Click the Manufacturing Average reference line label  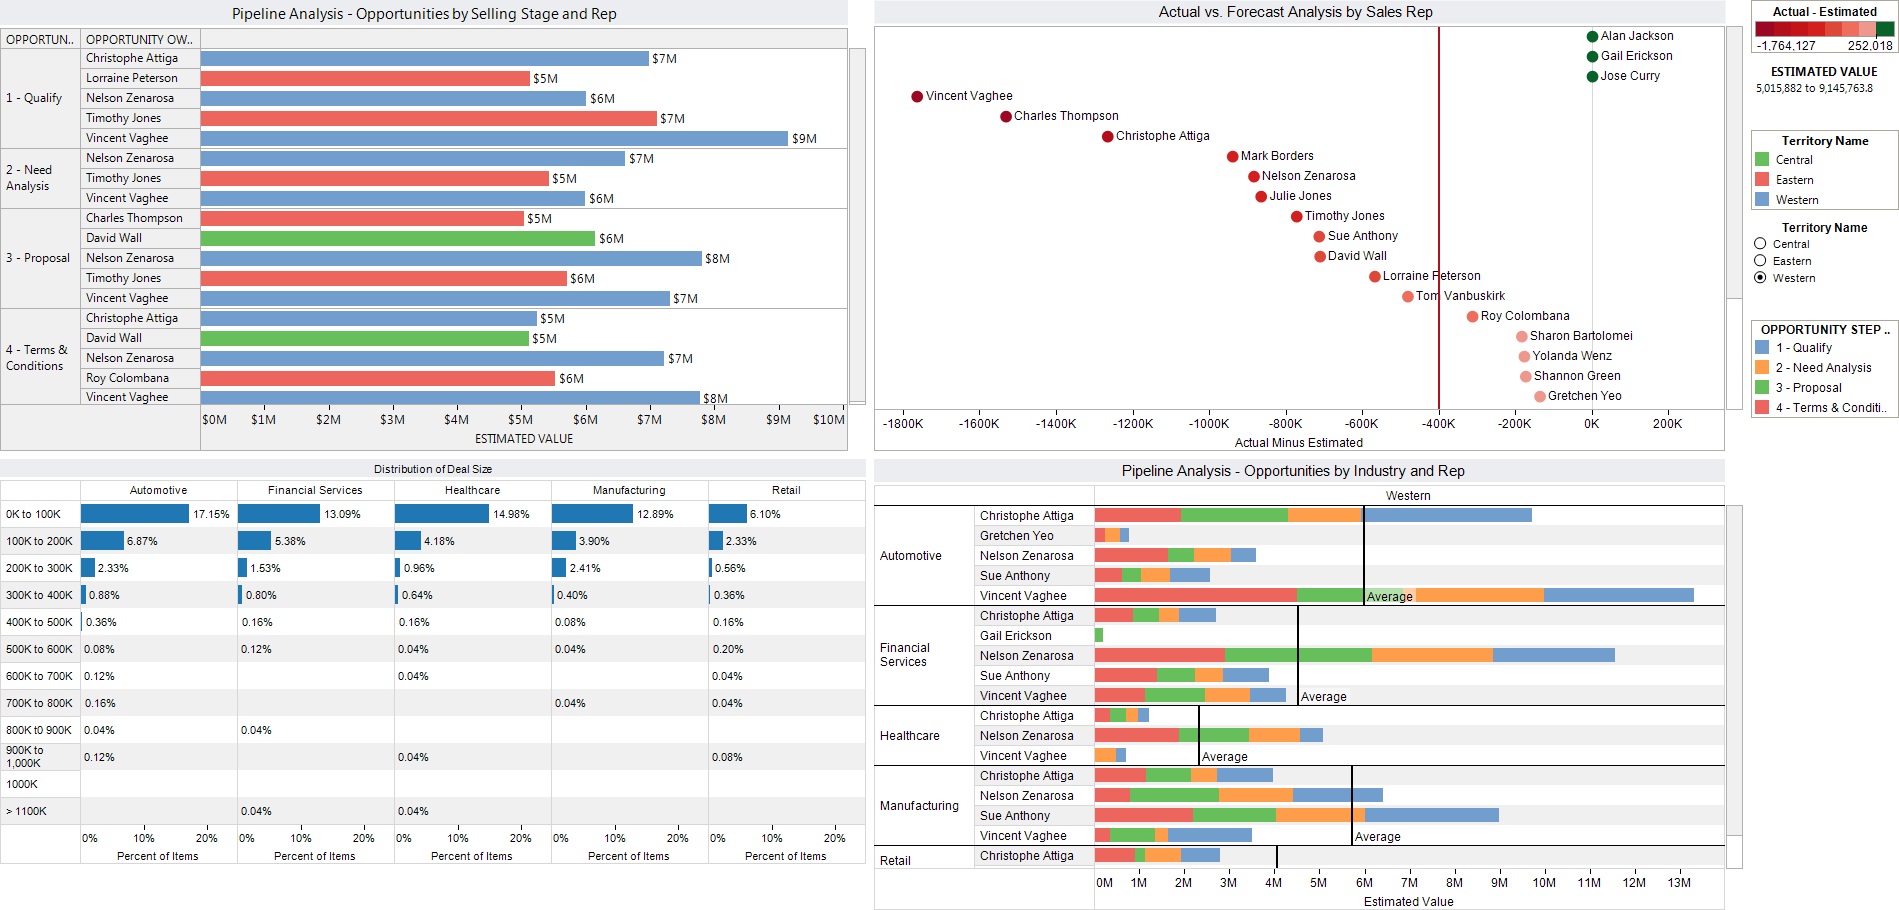1378,837
